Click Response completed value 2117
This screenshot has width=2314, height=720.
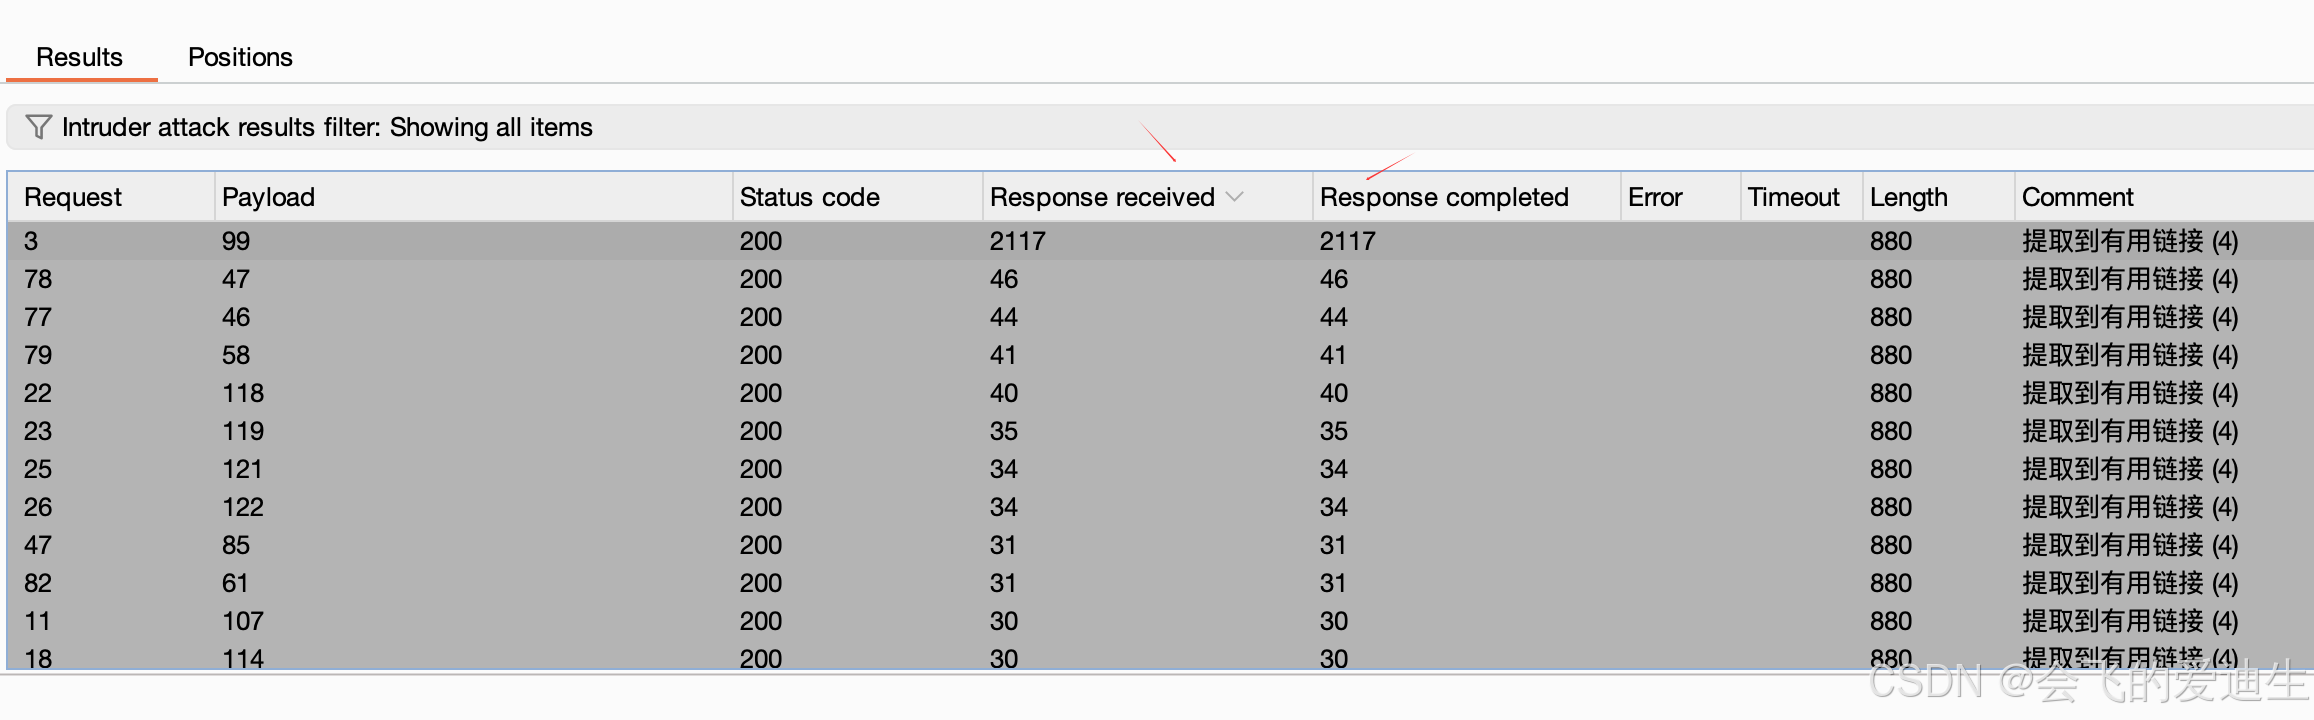coord(1348,241)
